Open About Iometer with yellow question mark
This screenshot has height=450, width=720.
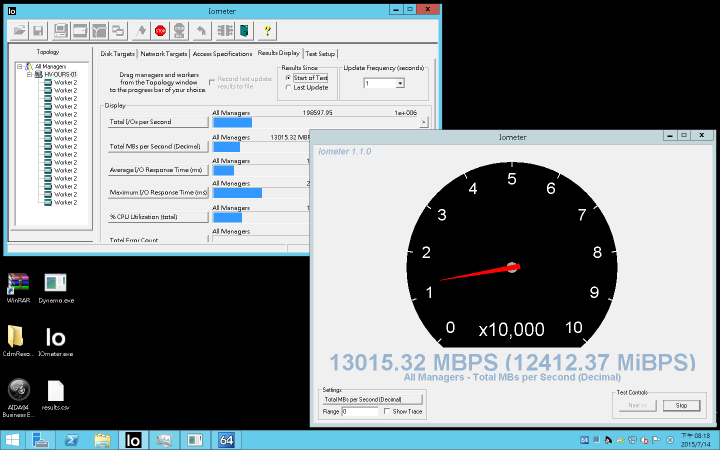pyautogui.click(x=267, y=31)
